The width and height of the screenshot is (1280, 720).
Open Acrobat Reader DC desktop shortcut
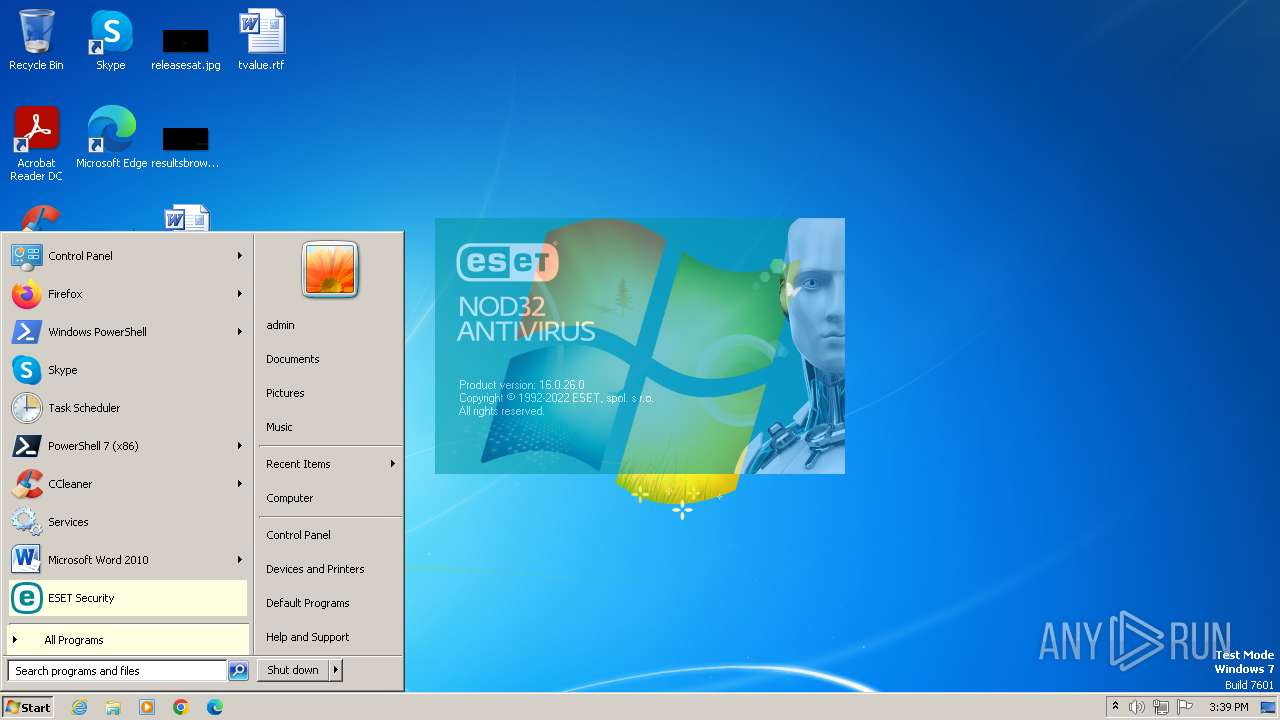coord(36,144)
